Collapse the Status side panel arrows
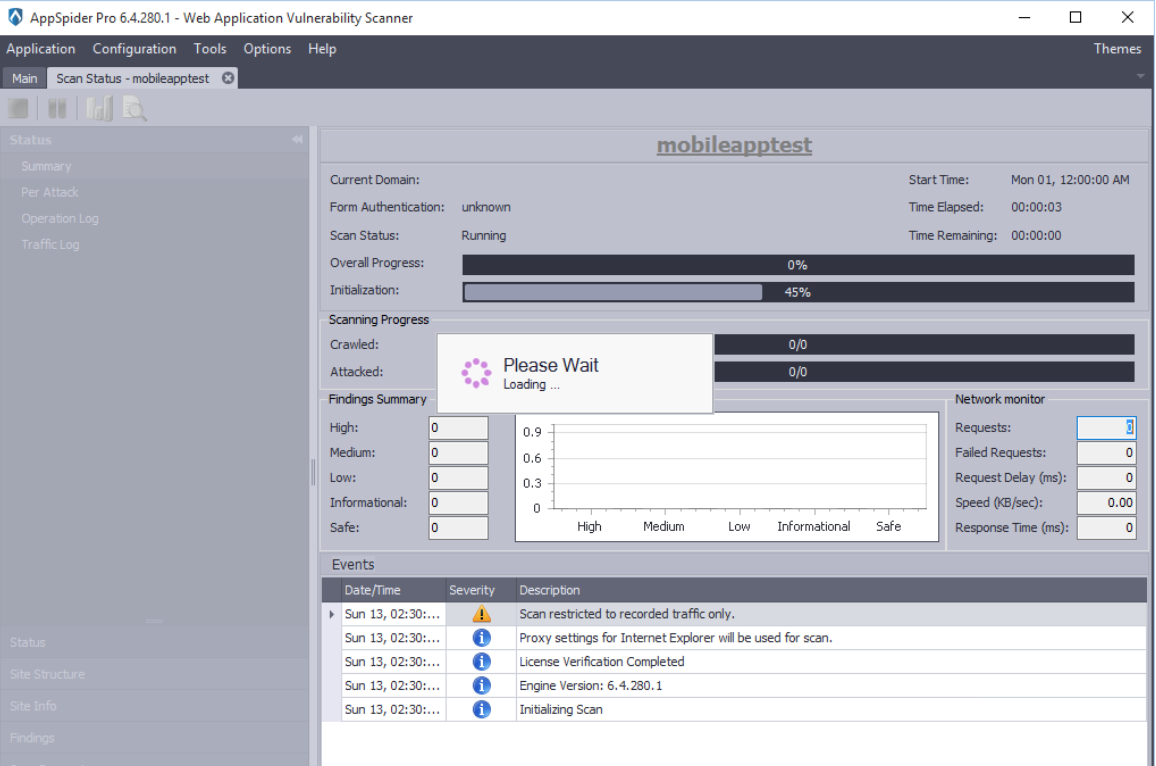Viewport: 1156px width, 766px height. pos(296,139)
